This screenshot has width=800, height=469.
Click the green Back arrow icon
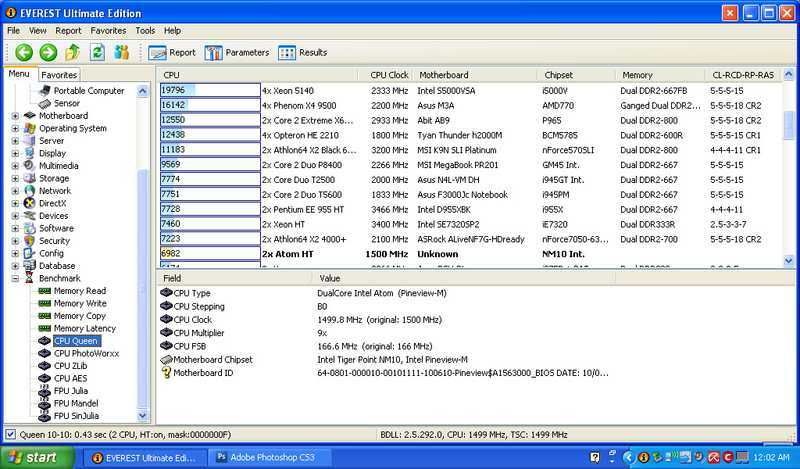[23, 53]
